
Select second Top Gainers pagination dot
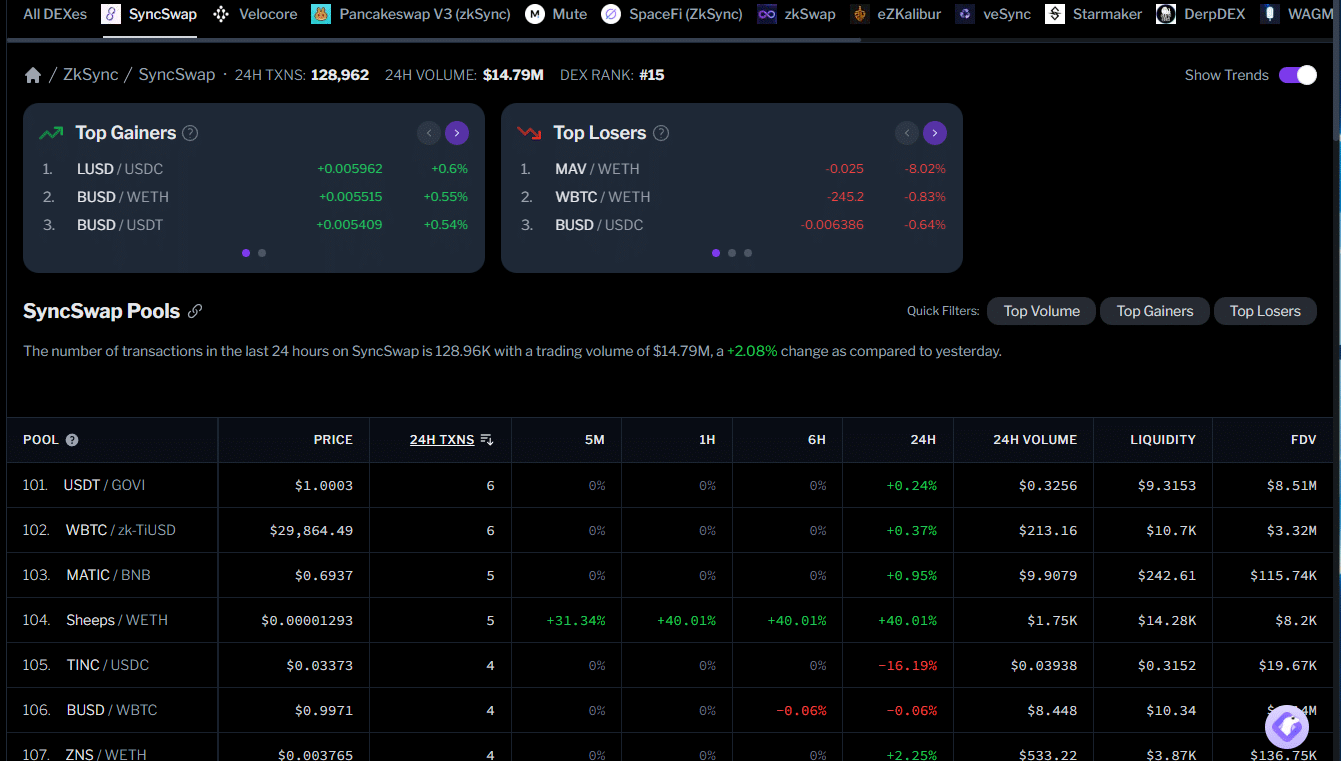262,253
